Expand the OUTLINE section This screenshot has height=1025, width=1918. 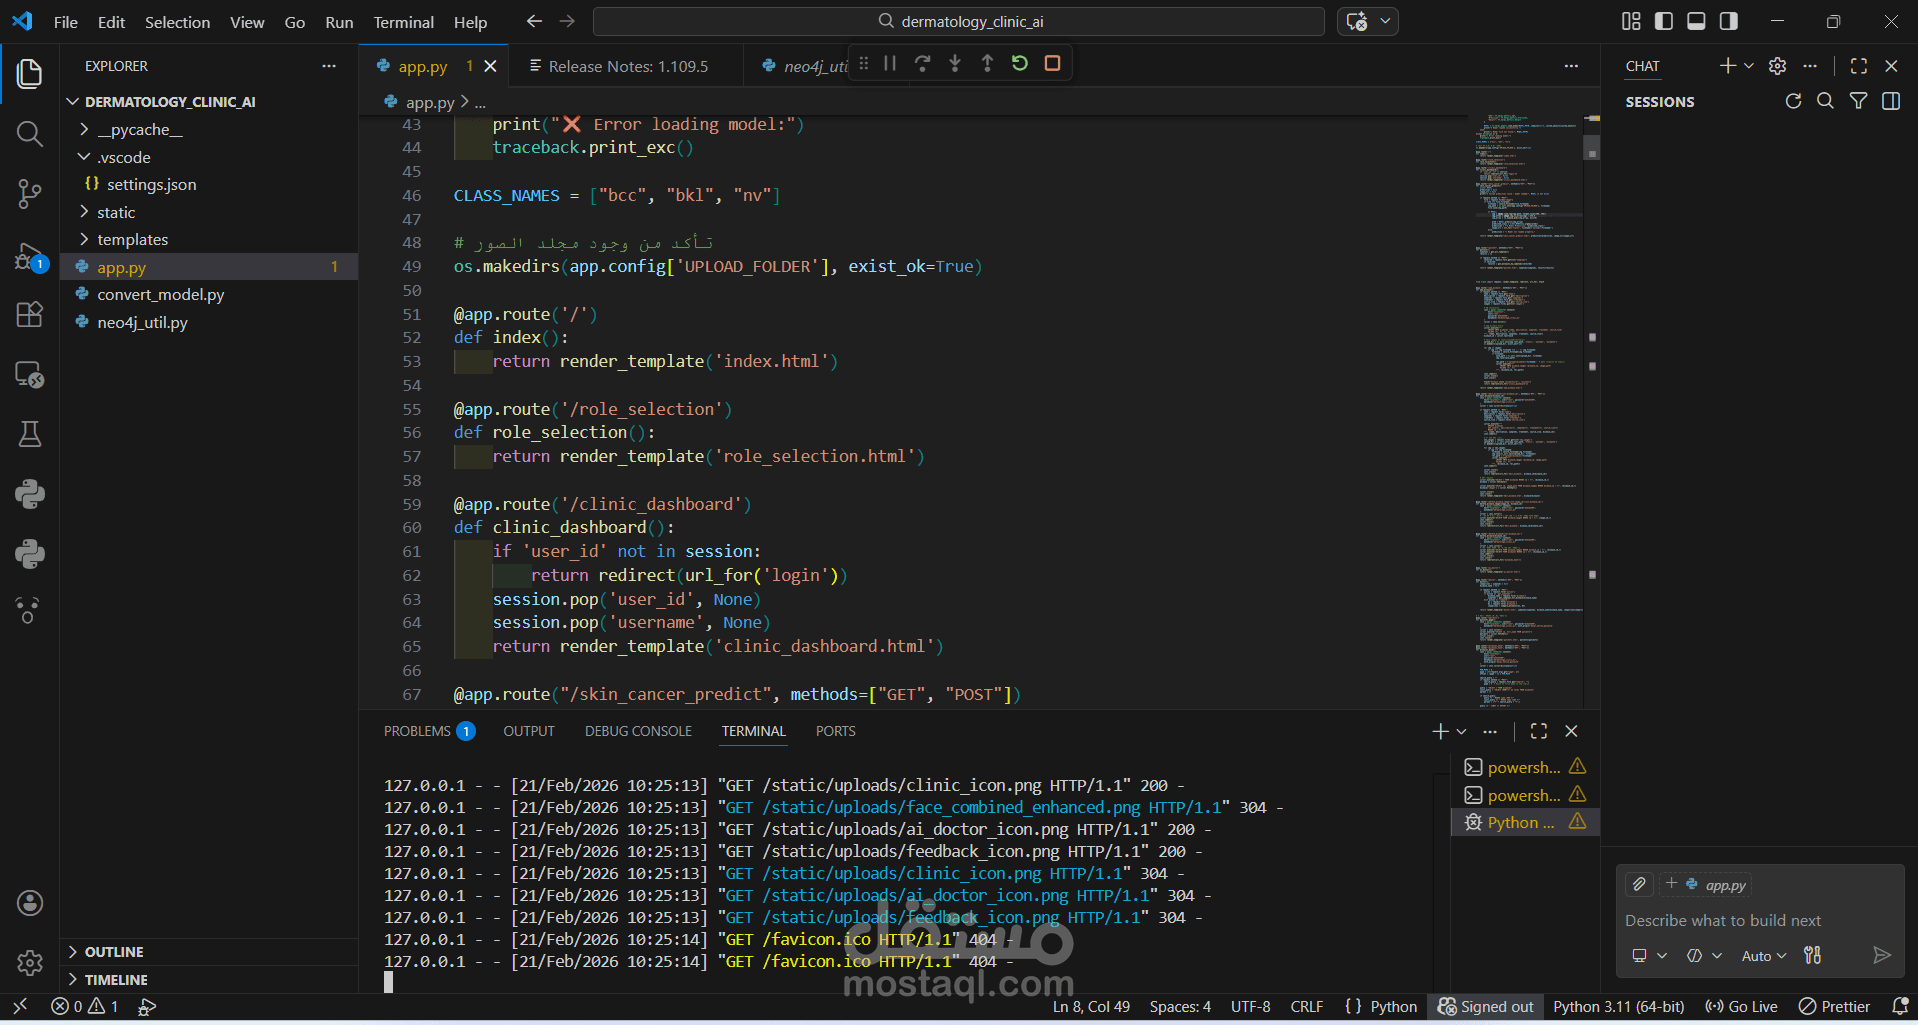click(x=114, y=952)
